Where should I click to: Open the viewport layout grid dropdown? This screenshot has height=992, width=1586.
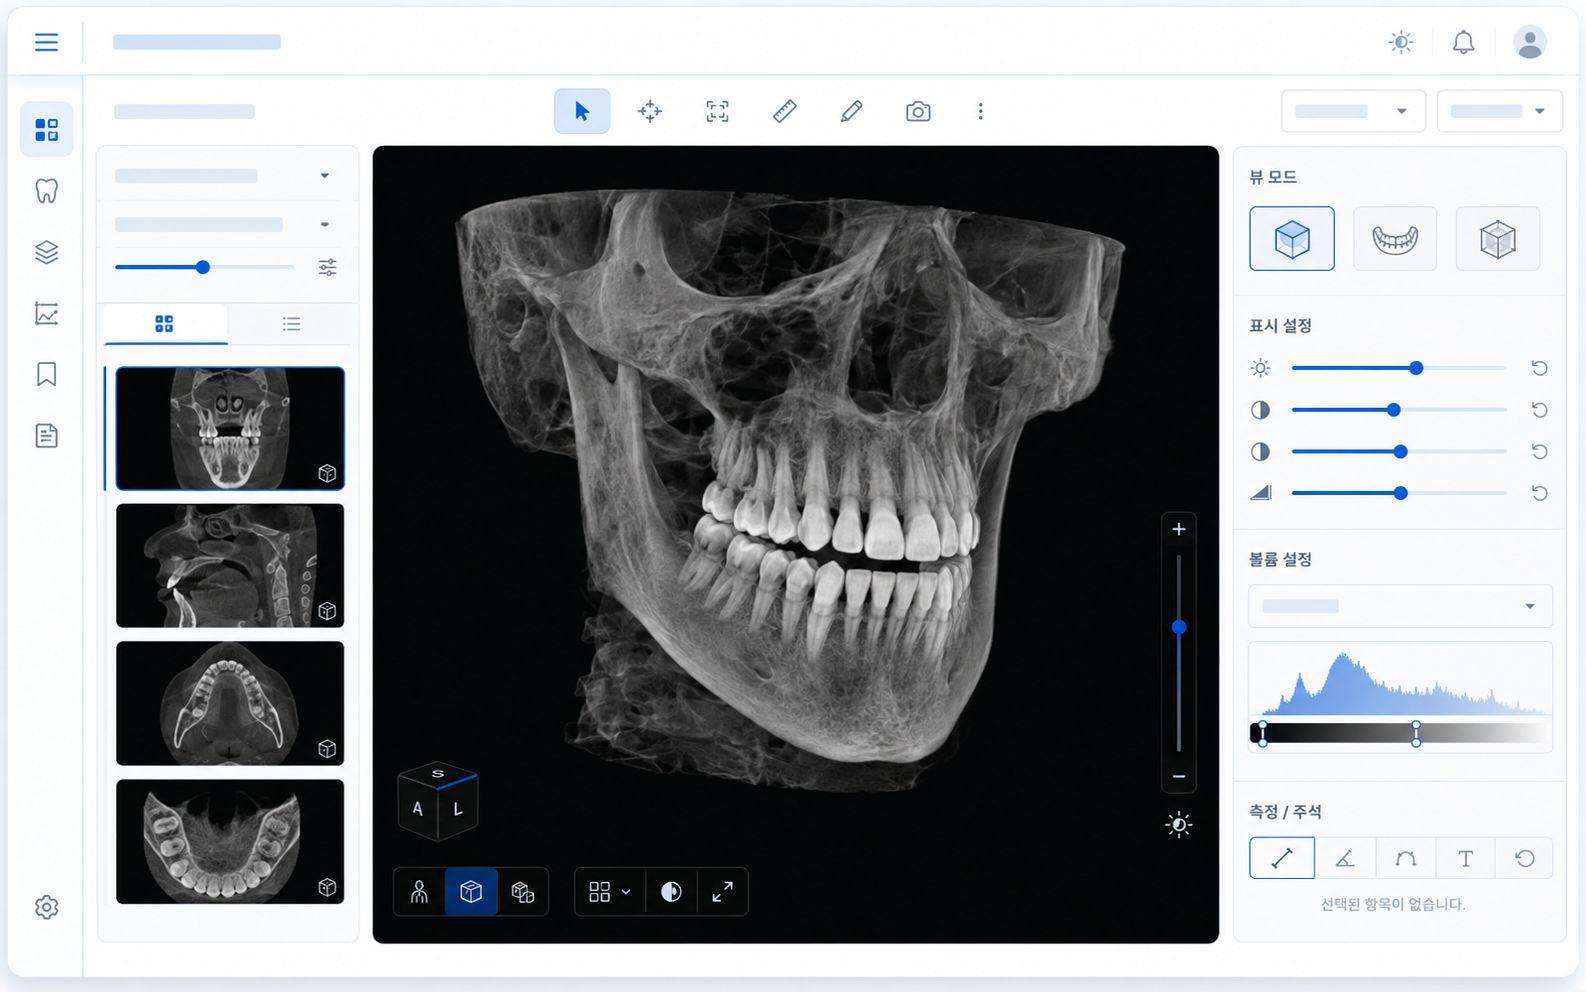pyautogui.click(x=610, y=892)
